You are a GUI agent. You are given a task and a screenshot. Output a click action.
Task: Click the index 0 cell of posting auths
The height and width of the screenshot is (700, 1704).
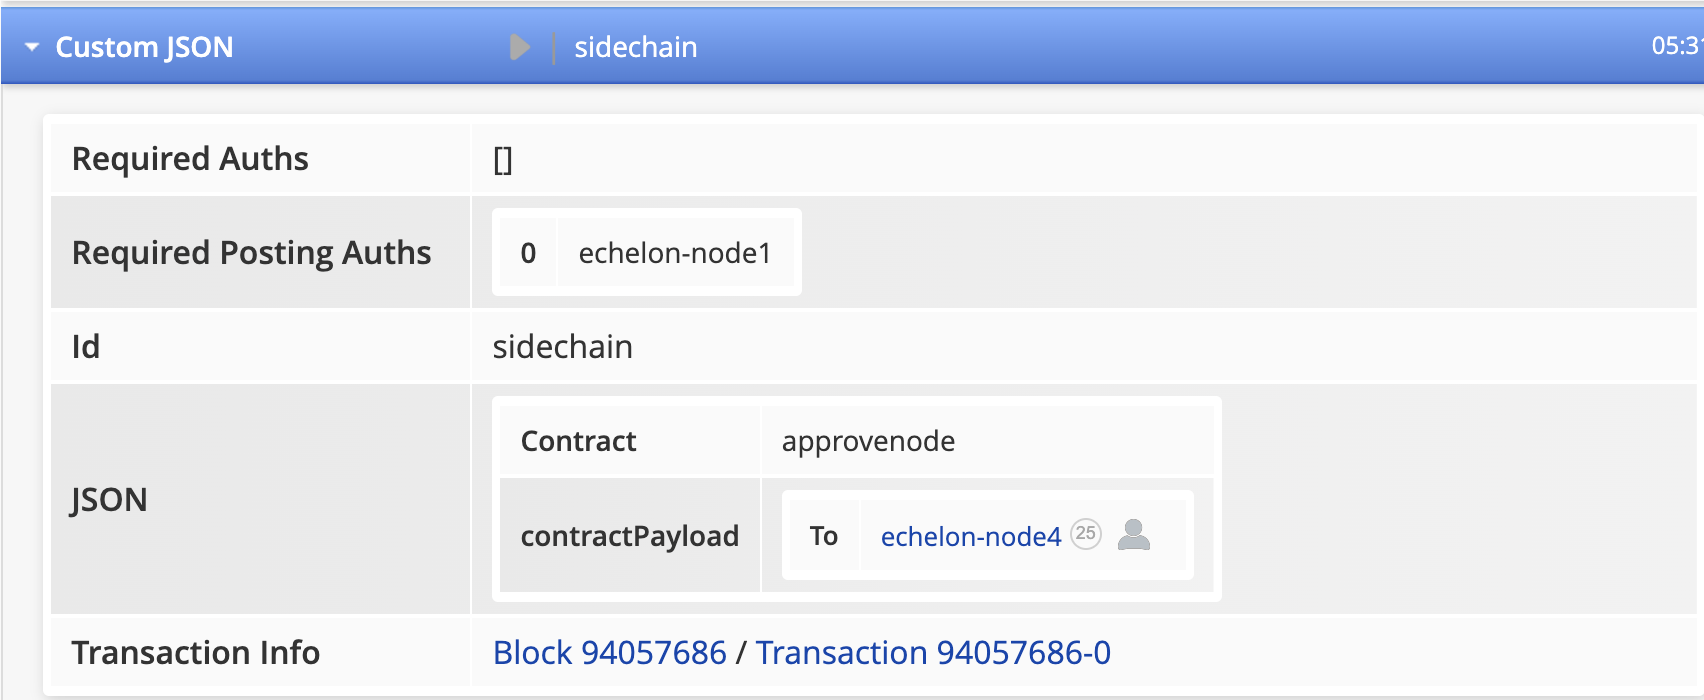click(528, 253)
